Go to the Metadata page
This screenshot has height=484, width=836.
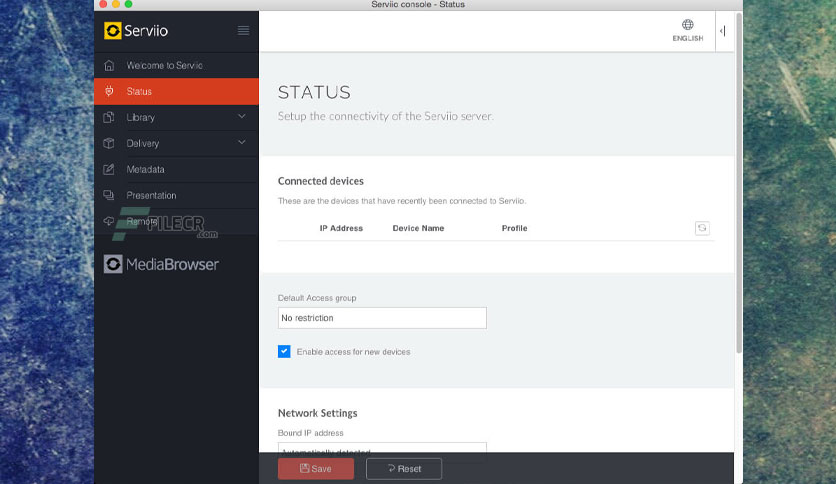(176, 169)
